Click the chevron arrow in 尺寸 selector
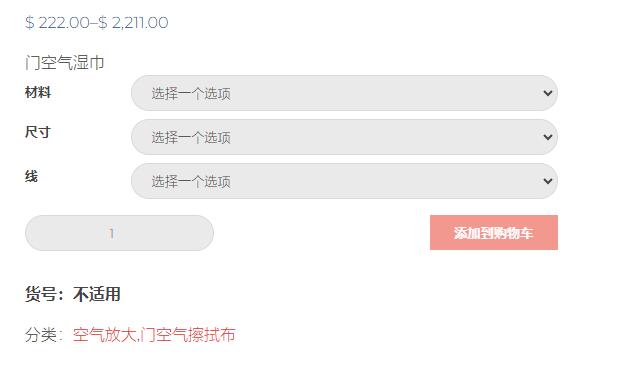The image size is (628, 368). pyautogui.click(x=547, y=137)
